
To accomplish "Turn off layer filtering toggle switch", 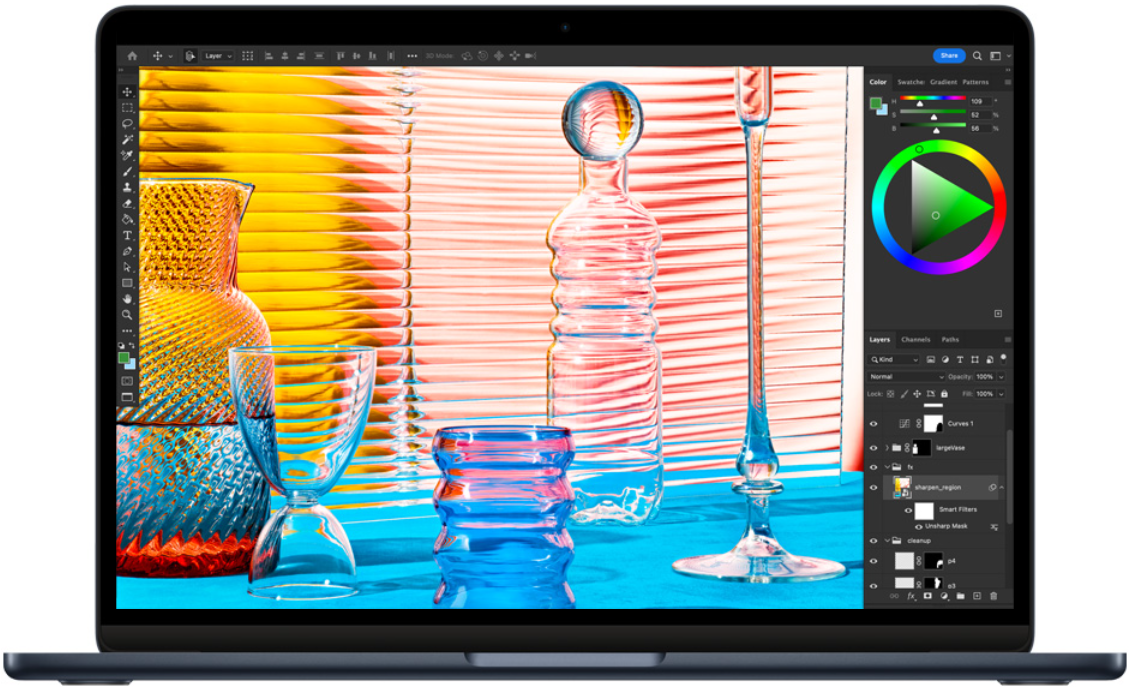I will 1004,358.
